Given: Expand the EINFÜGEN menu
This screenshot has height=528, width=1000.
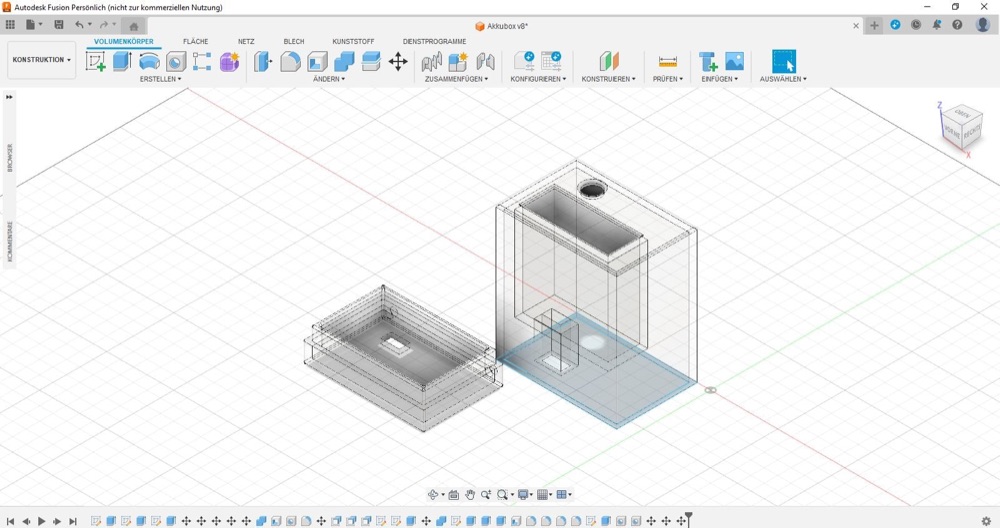Looking at the screenshot, I should pos(719,79).
